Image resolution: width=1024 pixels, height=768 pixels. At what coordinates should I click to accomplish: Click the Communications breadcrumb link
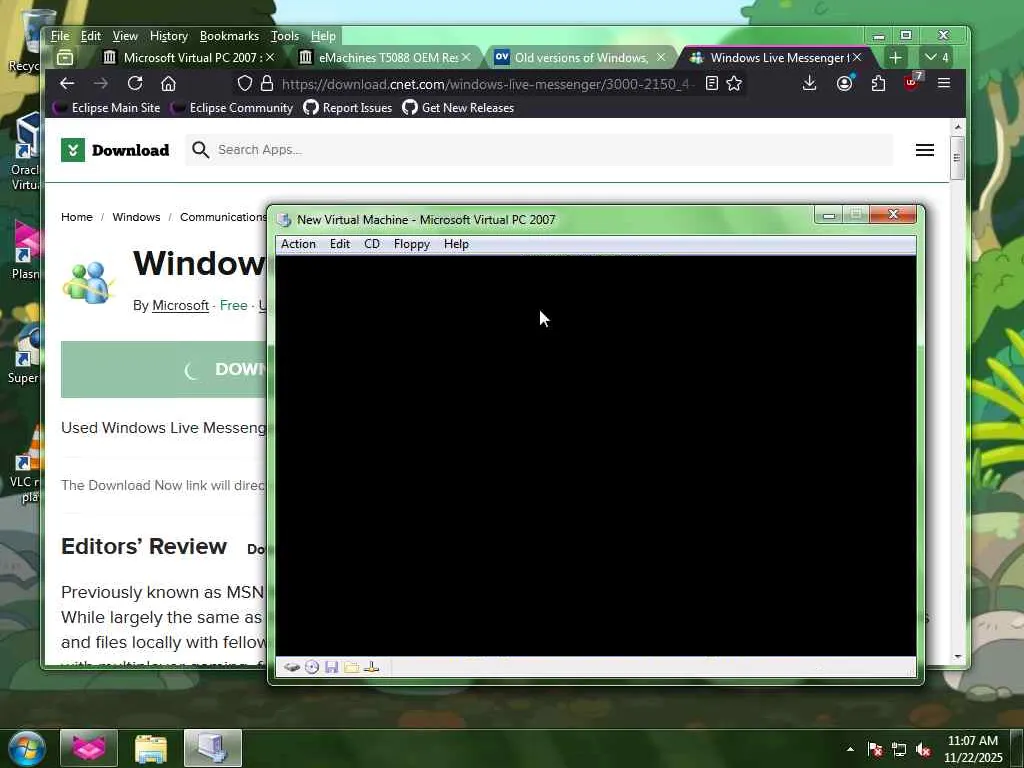pyautogui.click(x=223, y=217)
